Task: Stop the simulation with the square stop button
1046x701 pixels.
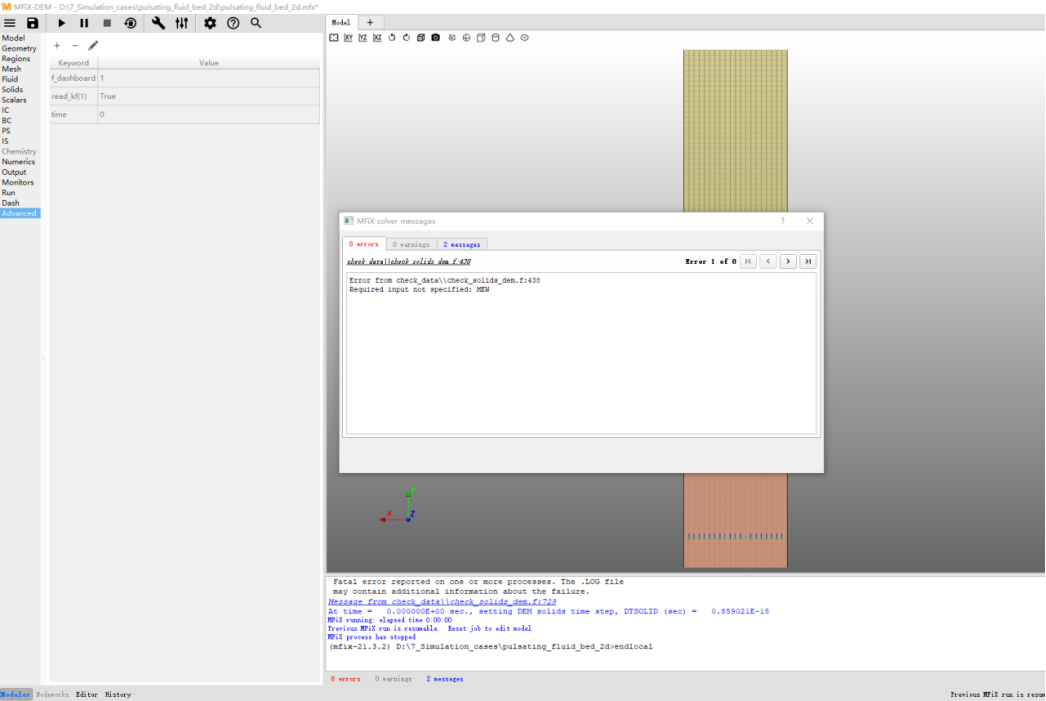Action: tap(107, 23)
